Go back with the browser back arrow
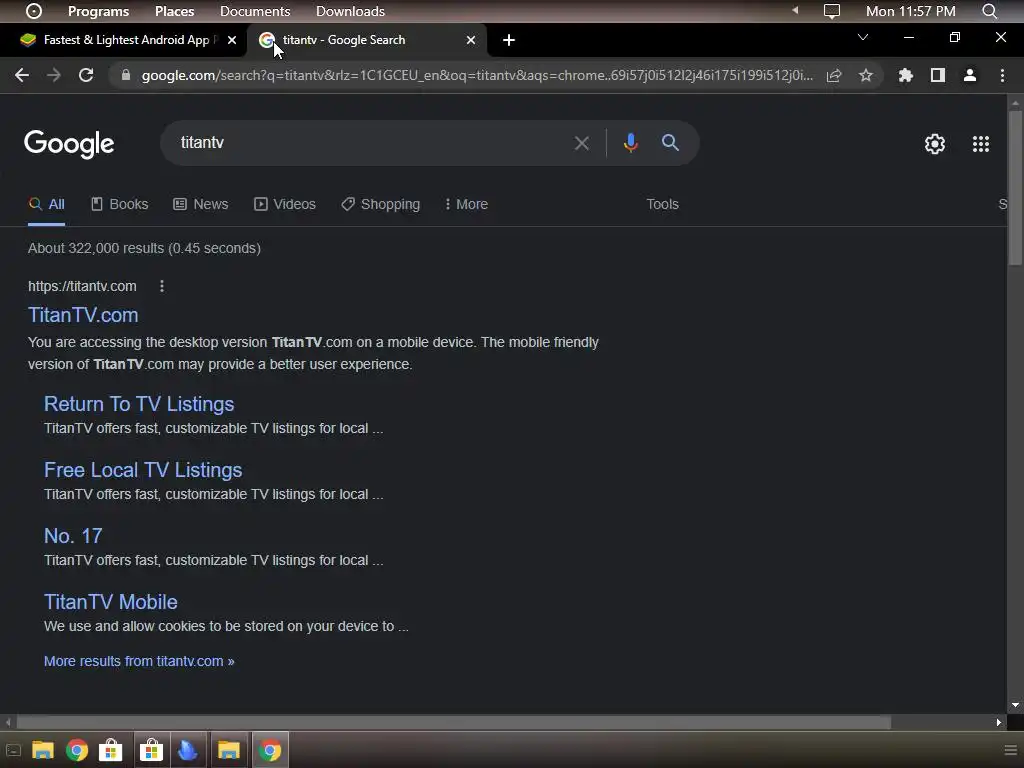1024x768 pixels. (22, 75)
